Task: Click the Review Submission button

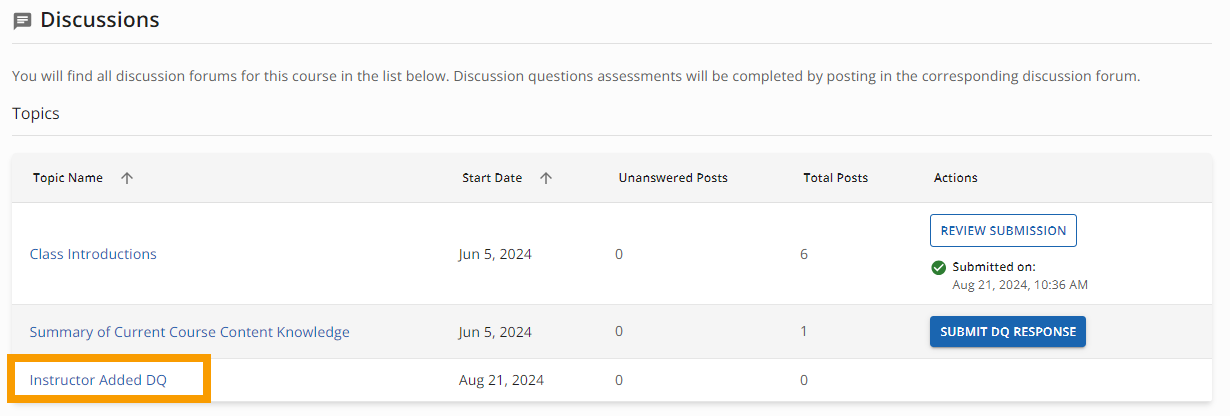Action: (x=1003, y=230)
